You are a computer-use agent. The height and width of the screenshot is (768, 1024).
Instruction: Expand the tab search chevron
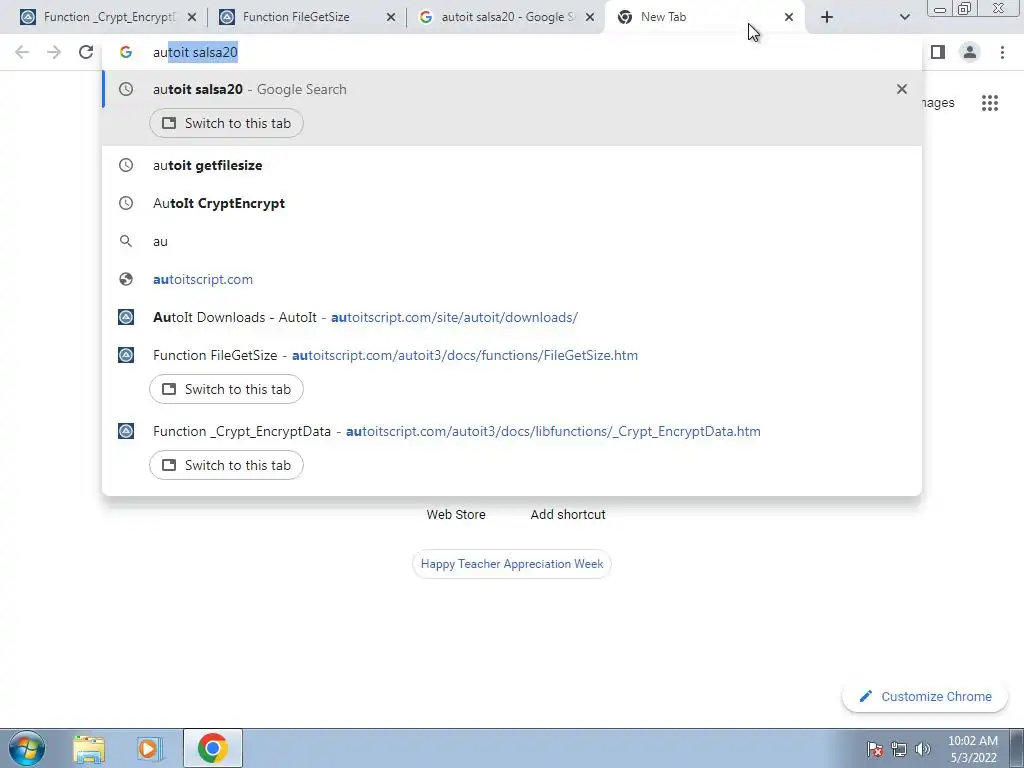tap(904, 17)
